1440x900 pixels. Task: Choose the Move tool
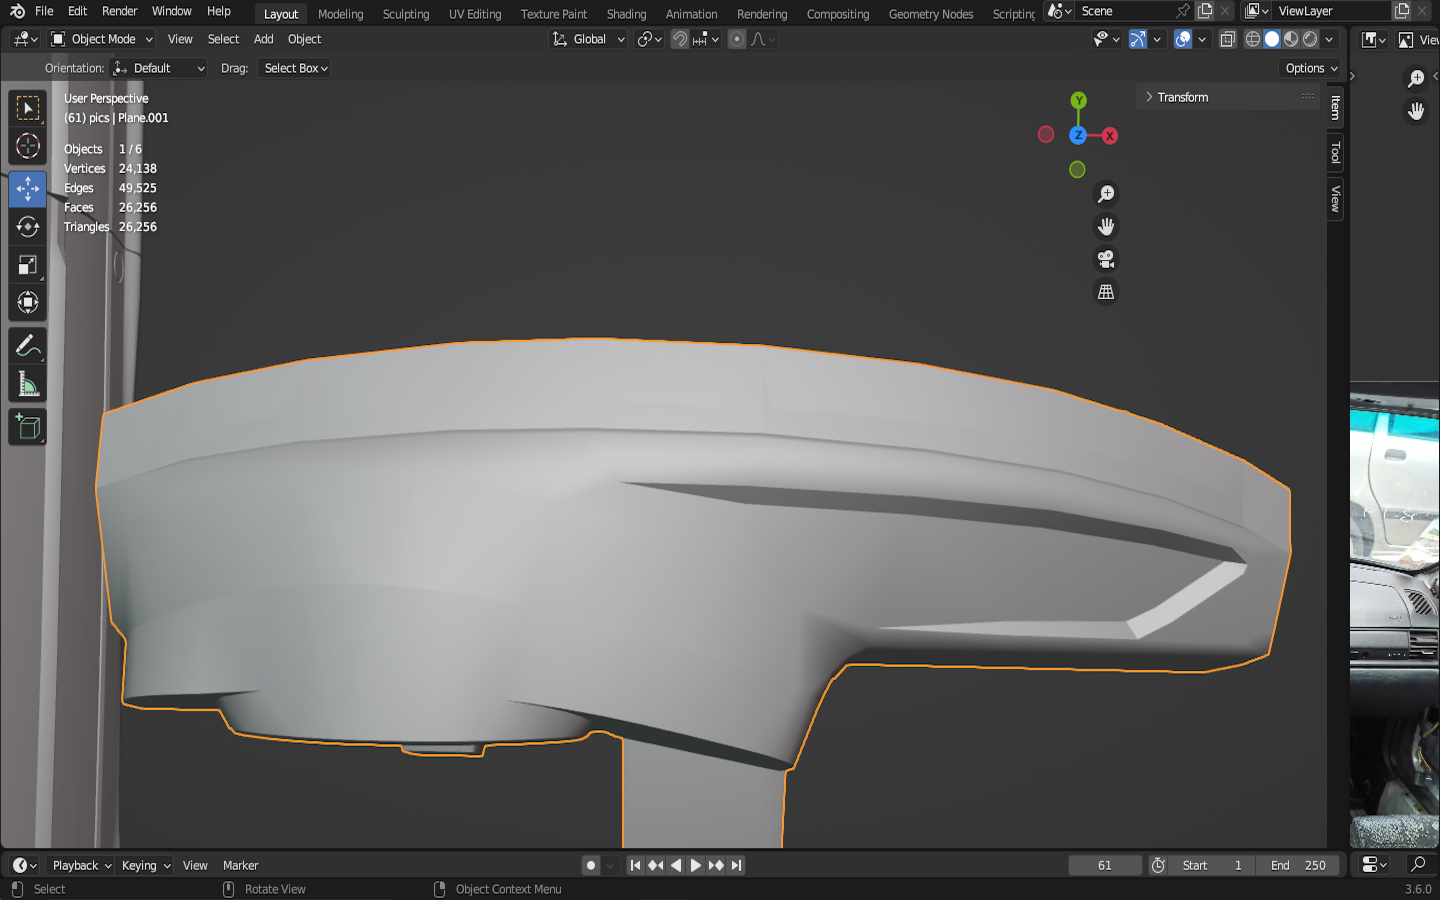click(28, 189)
